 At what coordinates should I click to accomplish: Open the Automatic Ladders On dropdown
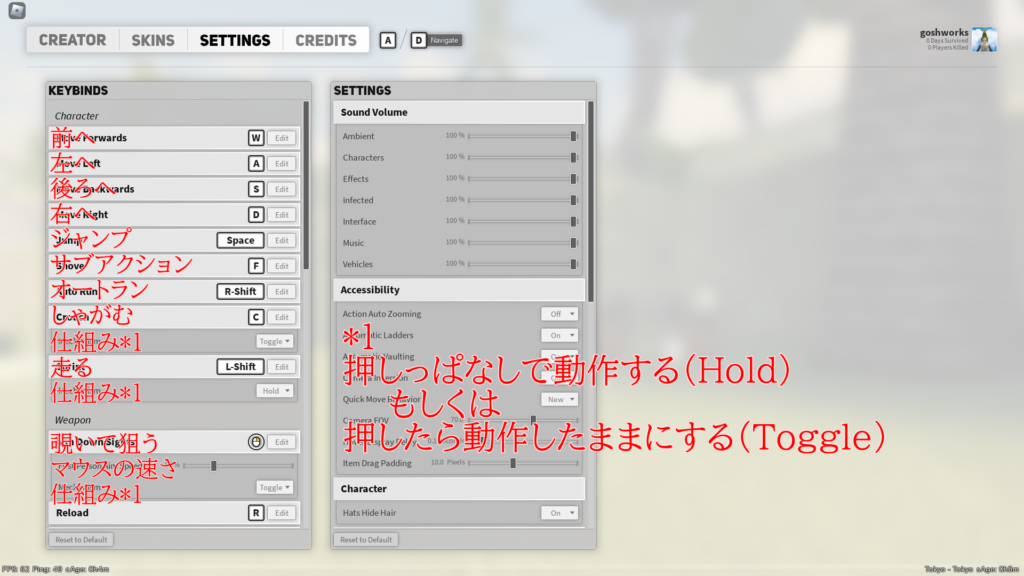click(559, 335)
